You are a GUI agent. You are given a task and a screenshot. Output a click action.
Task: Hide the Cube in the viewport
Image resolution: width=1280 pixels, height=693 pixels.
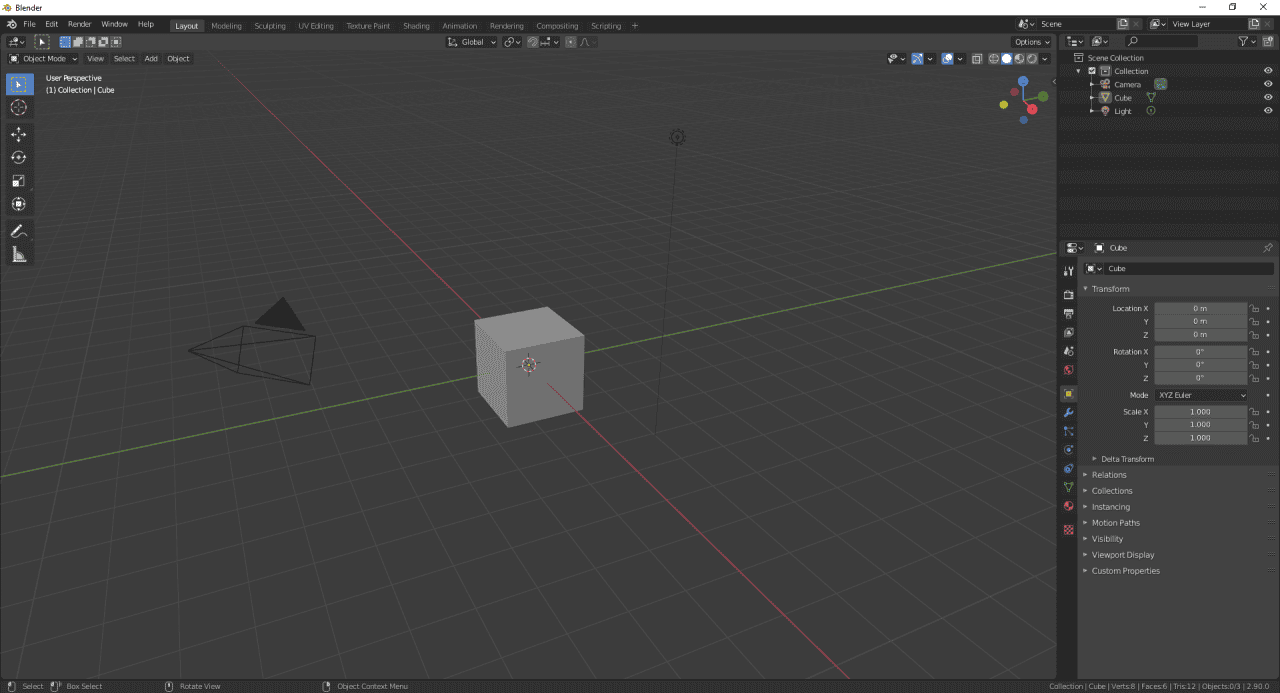(x=1267, y=97)
